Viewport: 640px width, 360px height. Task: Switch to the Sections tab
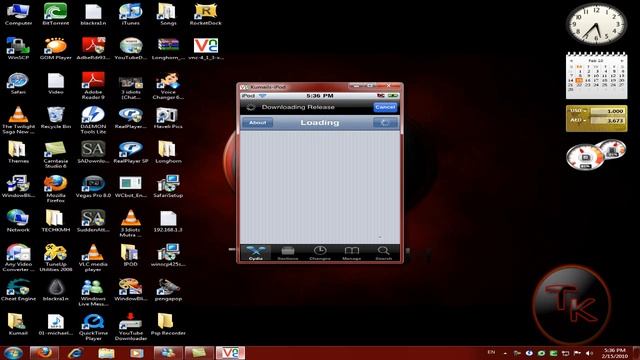[x=288, y=253]
